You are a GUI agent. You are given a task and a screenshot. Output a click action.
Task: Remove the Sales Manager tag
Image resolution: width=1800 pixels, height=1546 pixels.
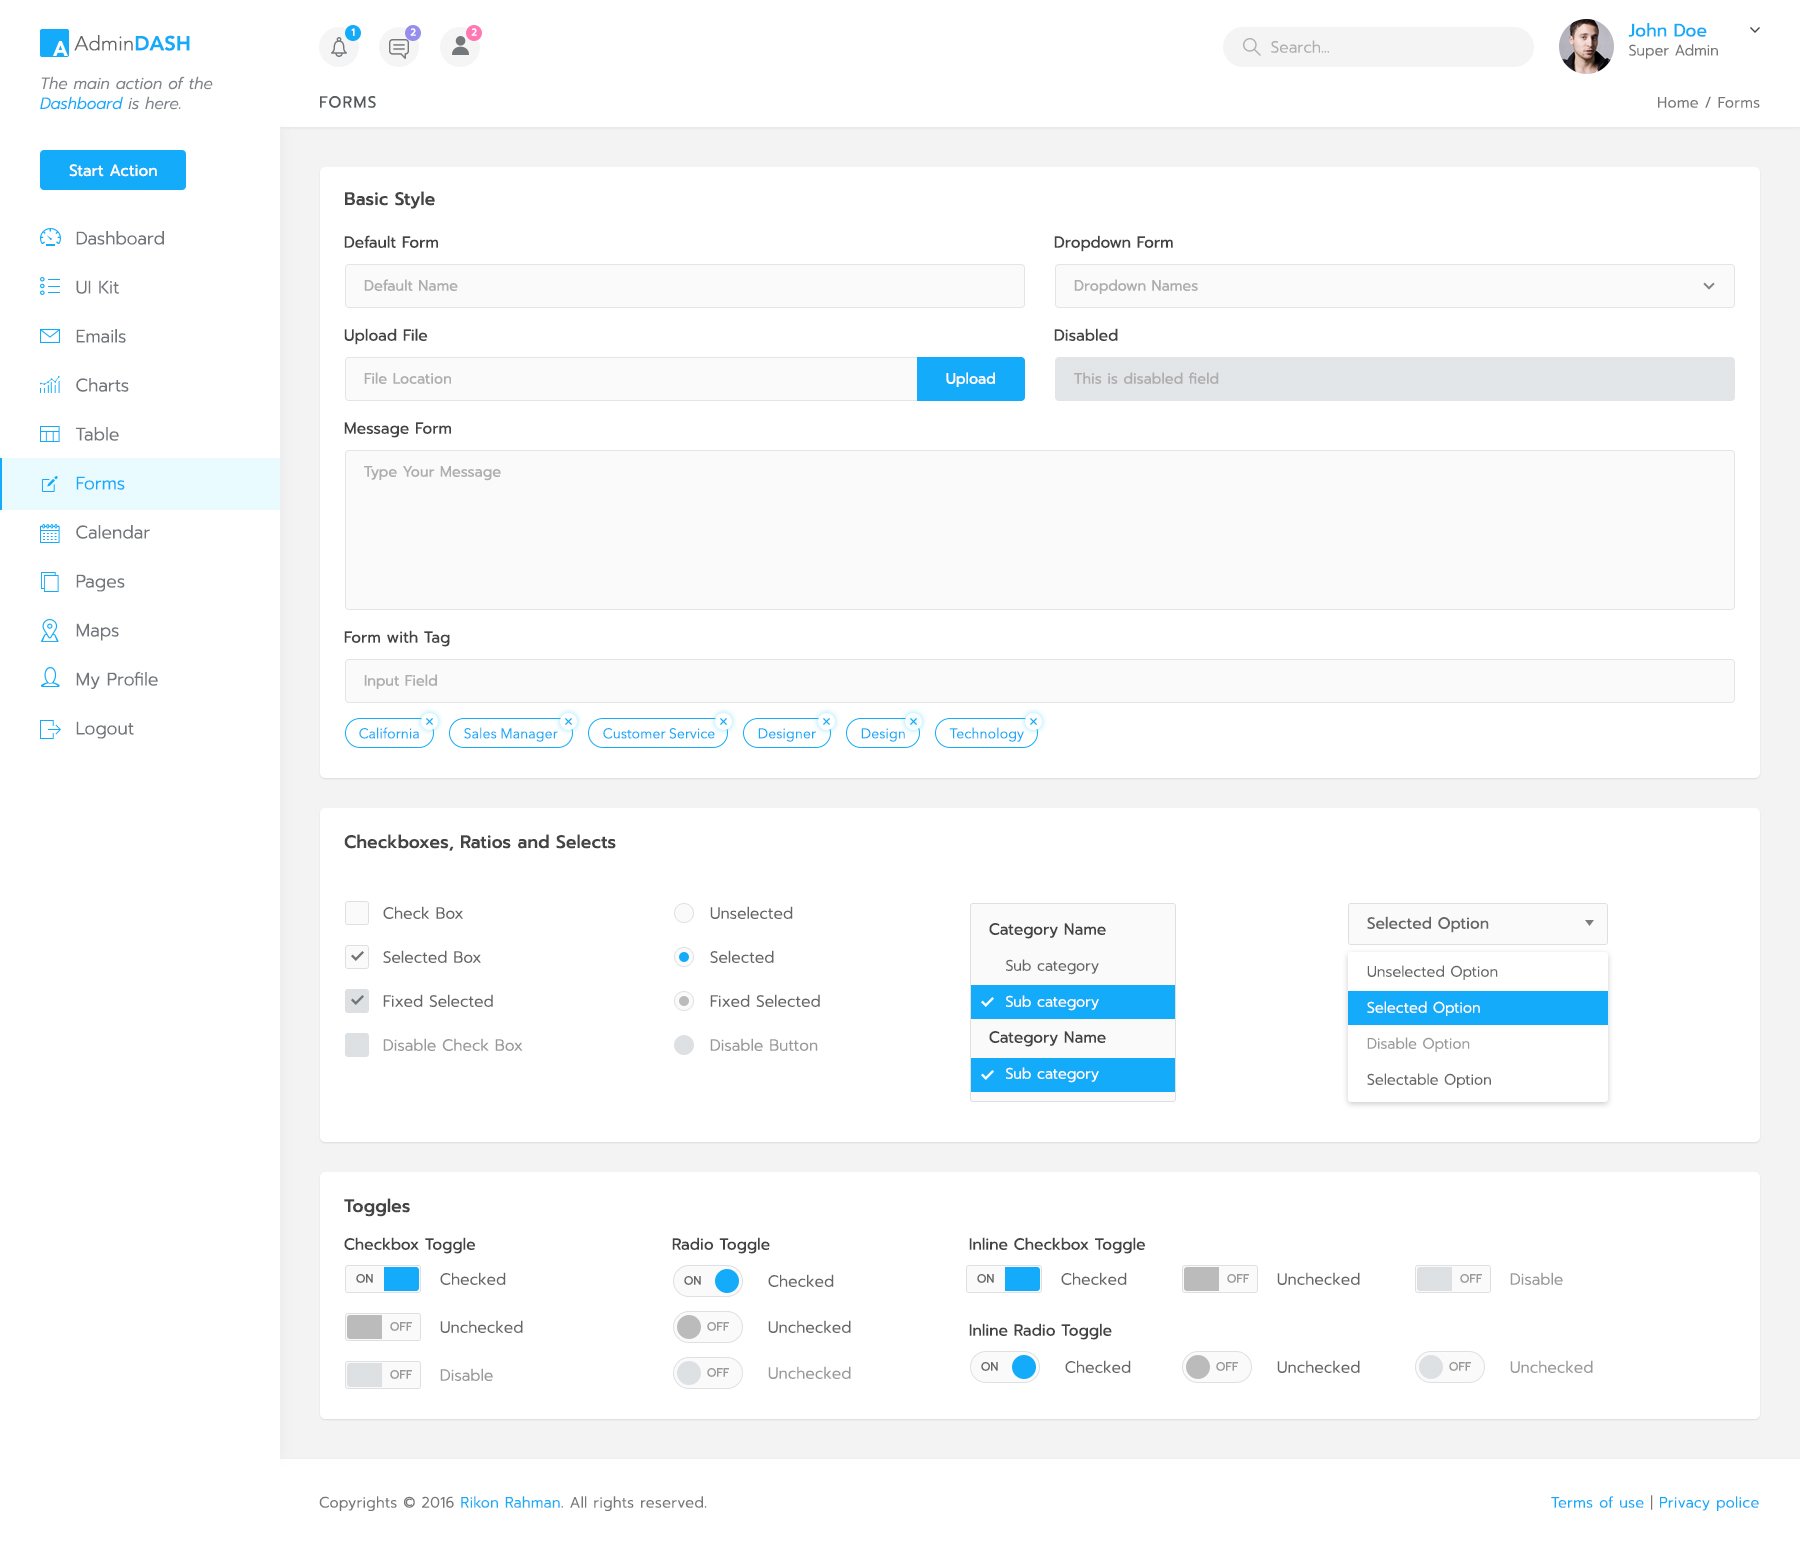pyautogui.click(x=568, y=721)
